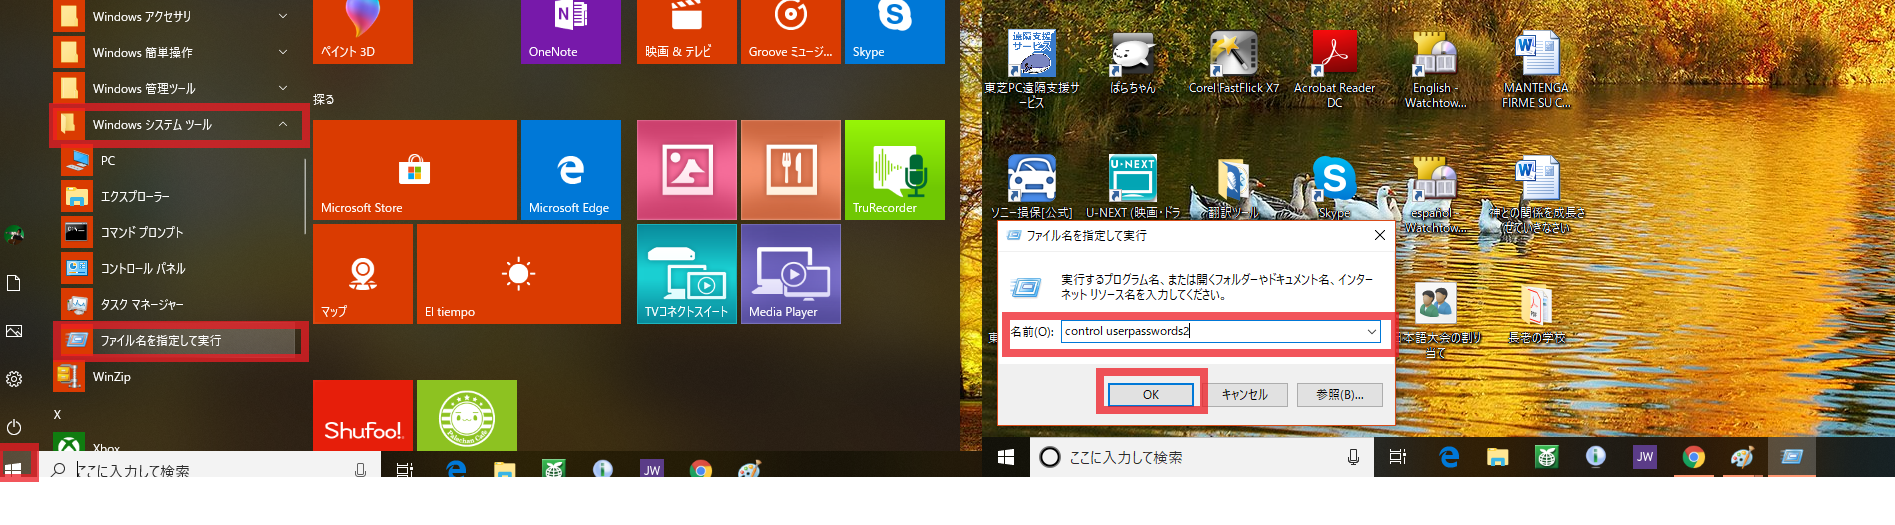Open the El tiempo weather tile
Viewport: 1895px width, 525px height.
coord(519,274)
